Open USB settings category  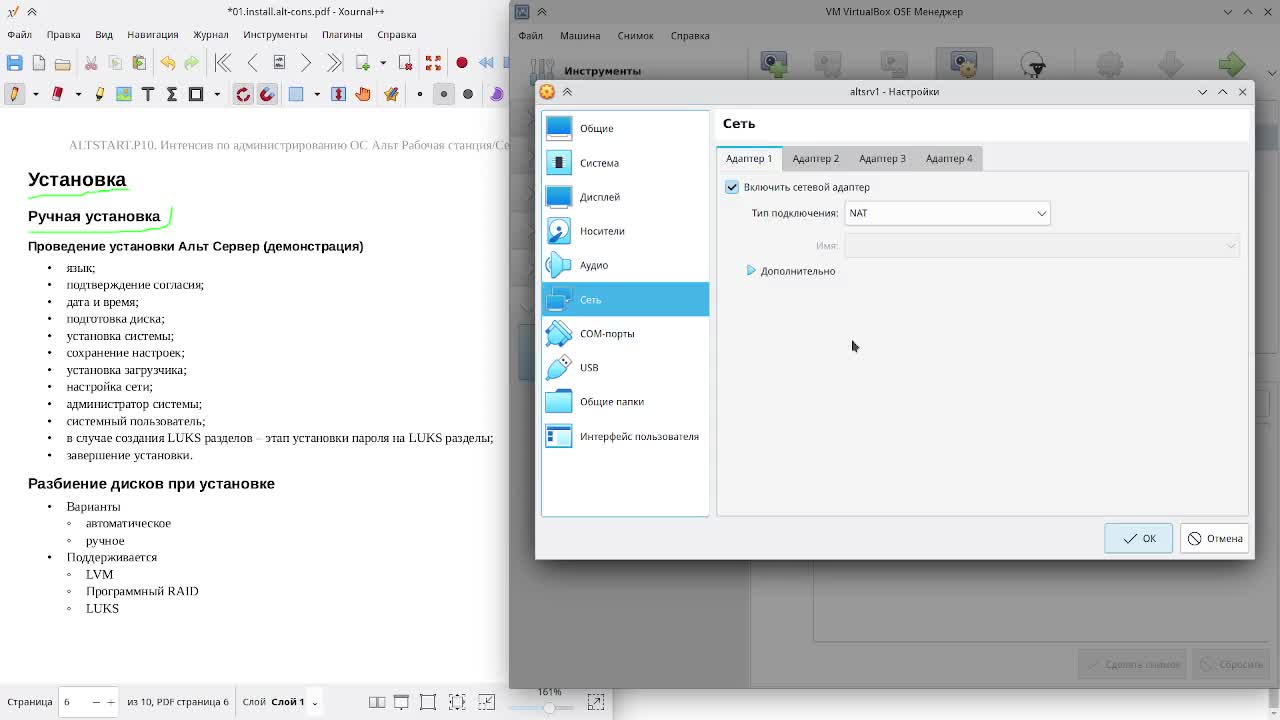625,367
